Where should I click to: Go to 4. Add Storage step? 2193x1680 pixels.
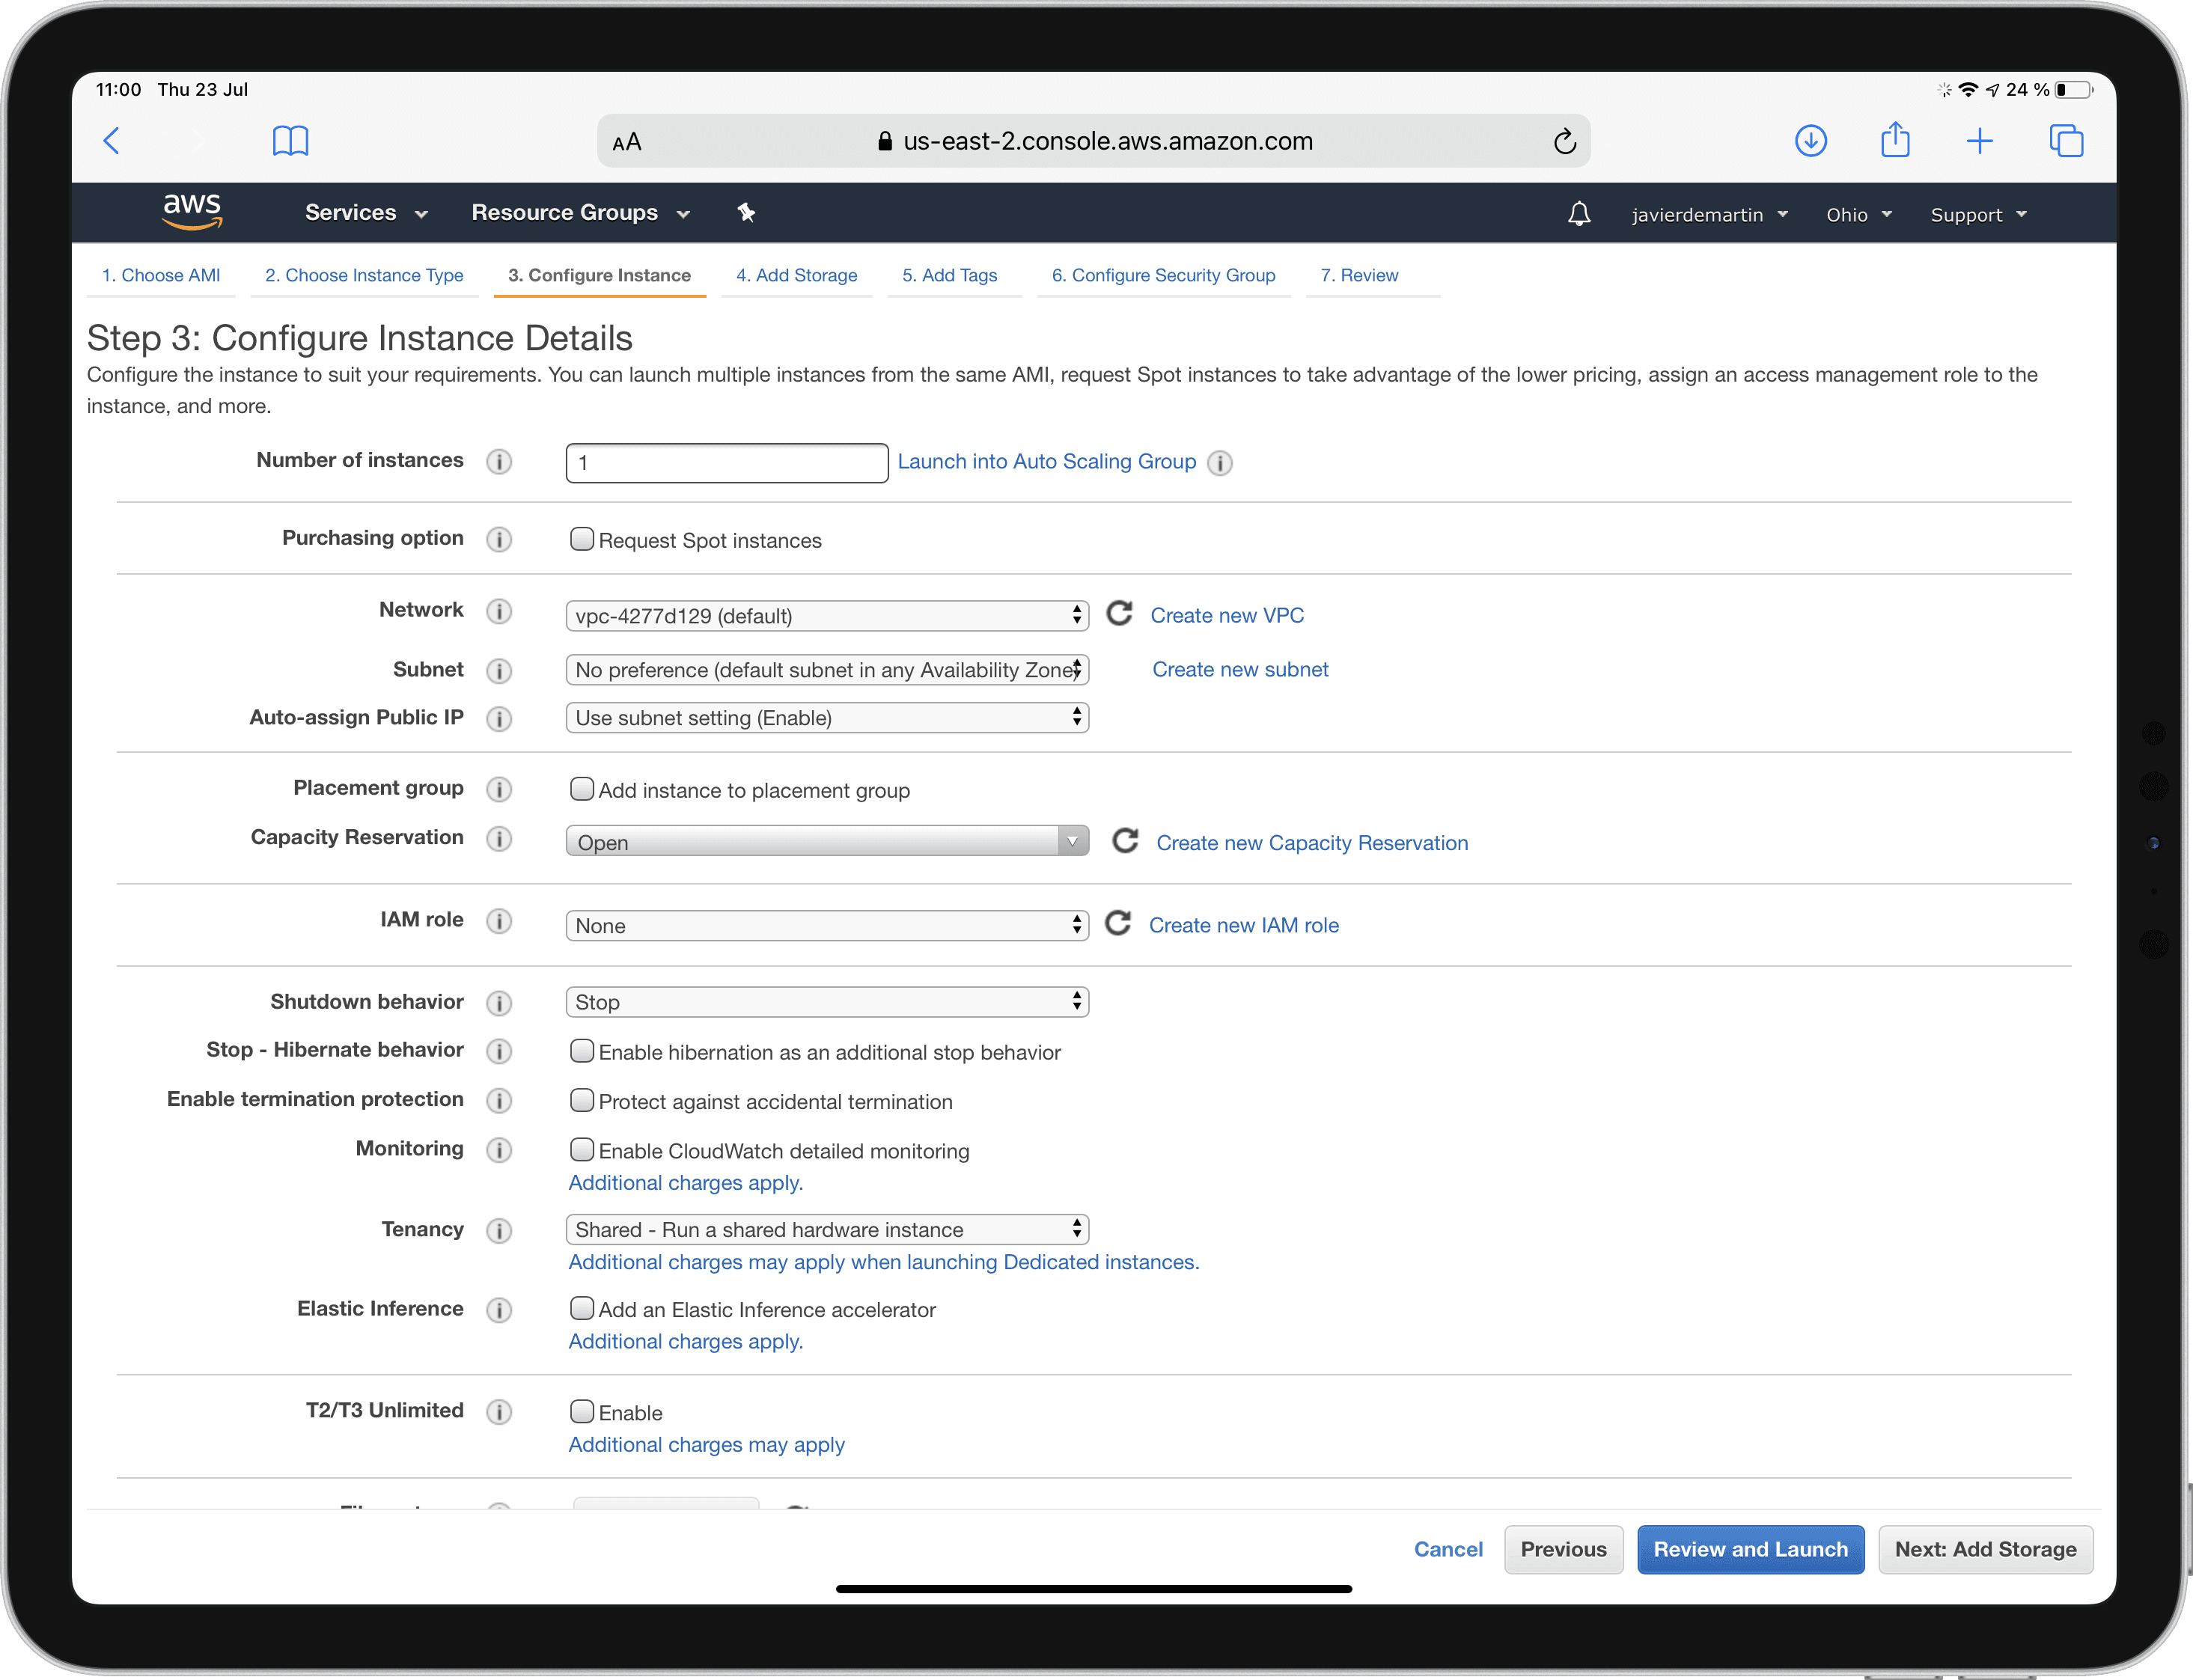coord(797,275)
